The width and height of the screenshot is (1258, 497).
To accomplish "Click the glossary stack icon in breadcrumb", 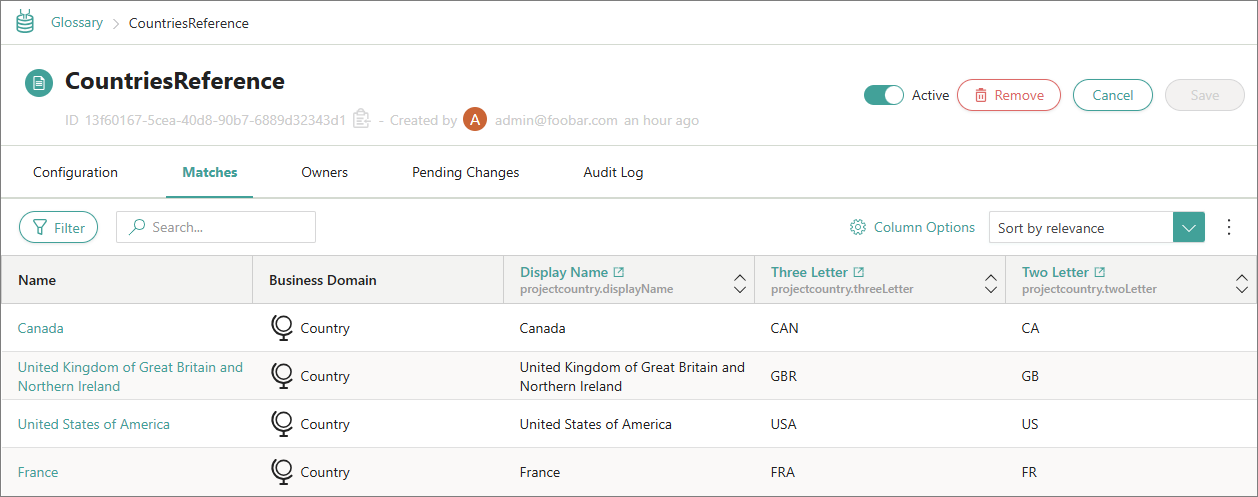I will click(x=26, y=22).
